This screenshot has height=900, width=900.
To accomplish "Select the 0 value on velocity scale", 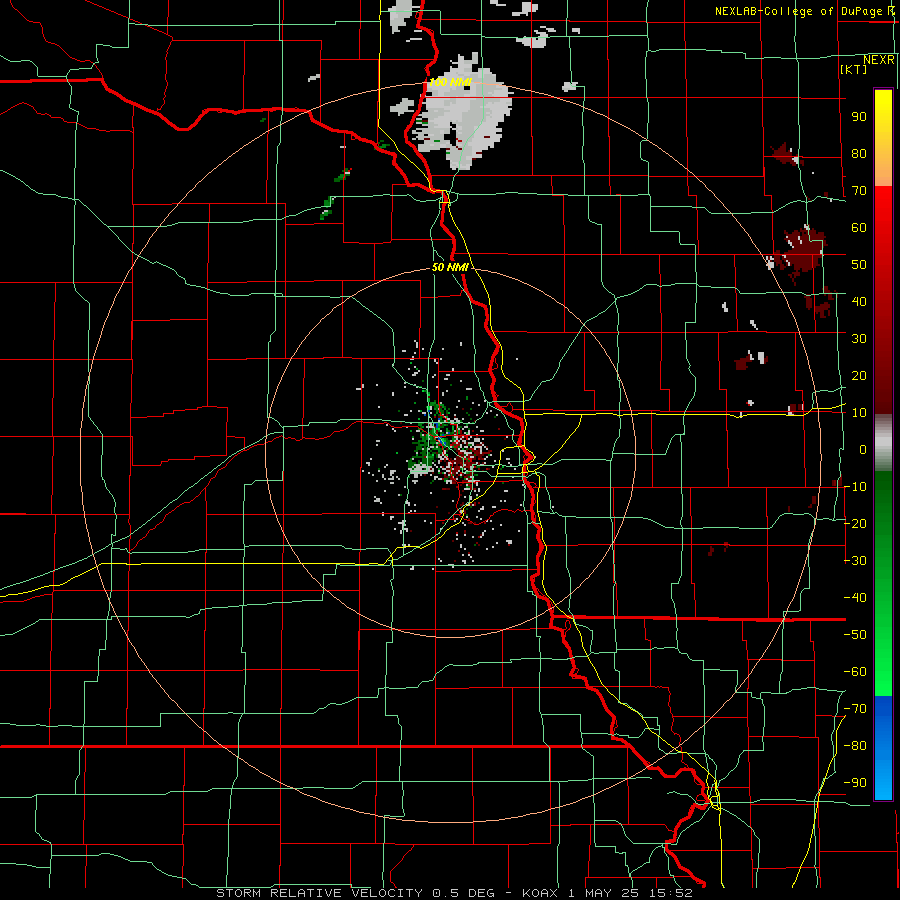I will (863, 450).
